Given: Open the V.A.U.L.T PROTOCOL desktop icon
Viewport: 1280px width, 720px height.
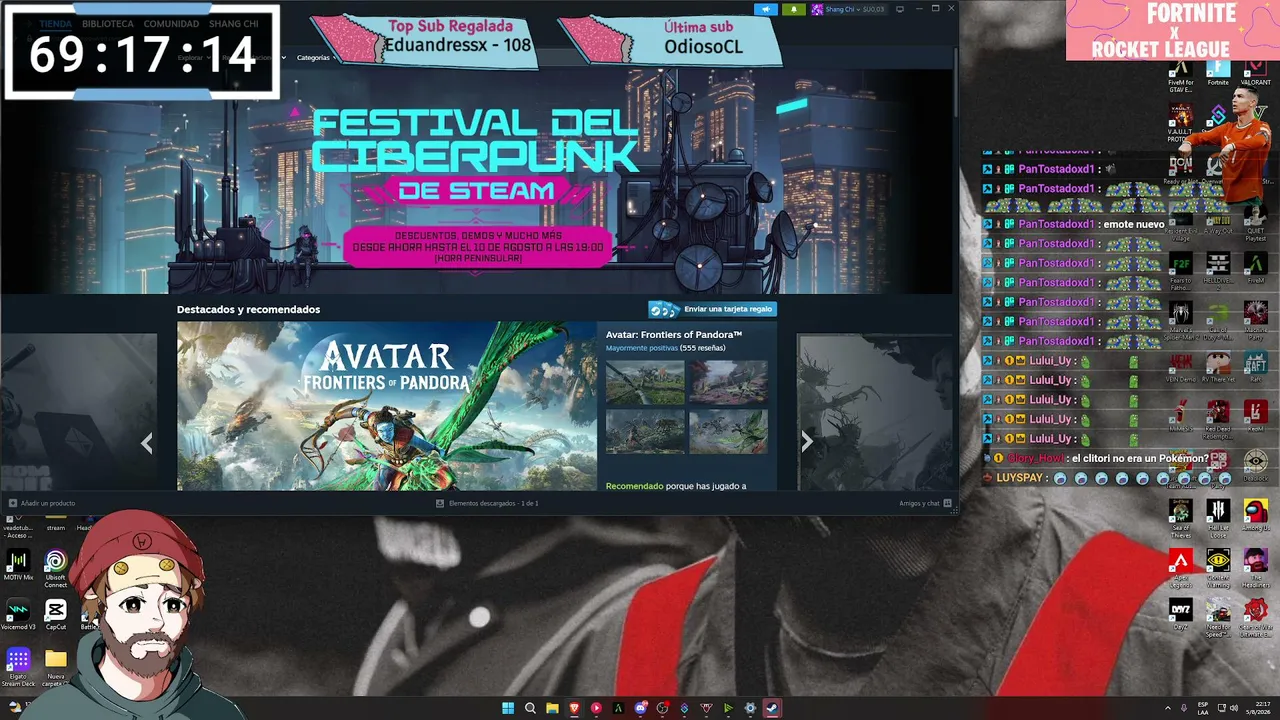Looking at the screenshot, I should pyautogui.click(x=1180, y=124).
